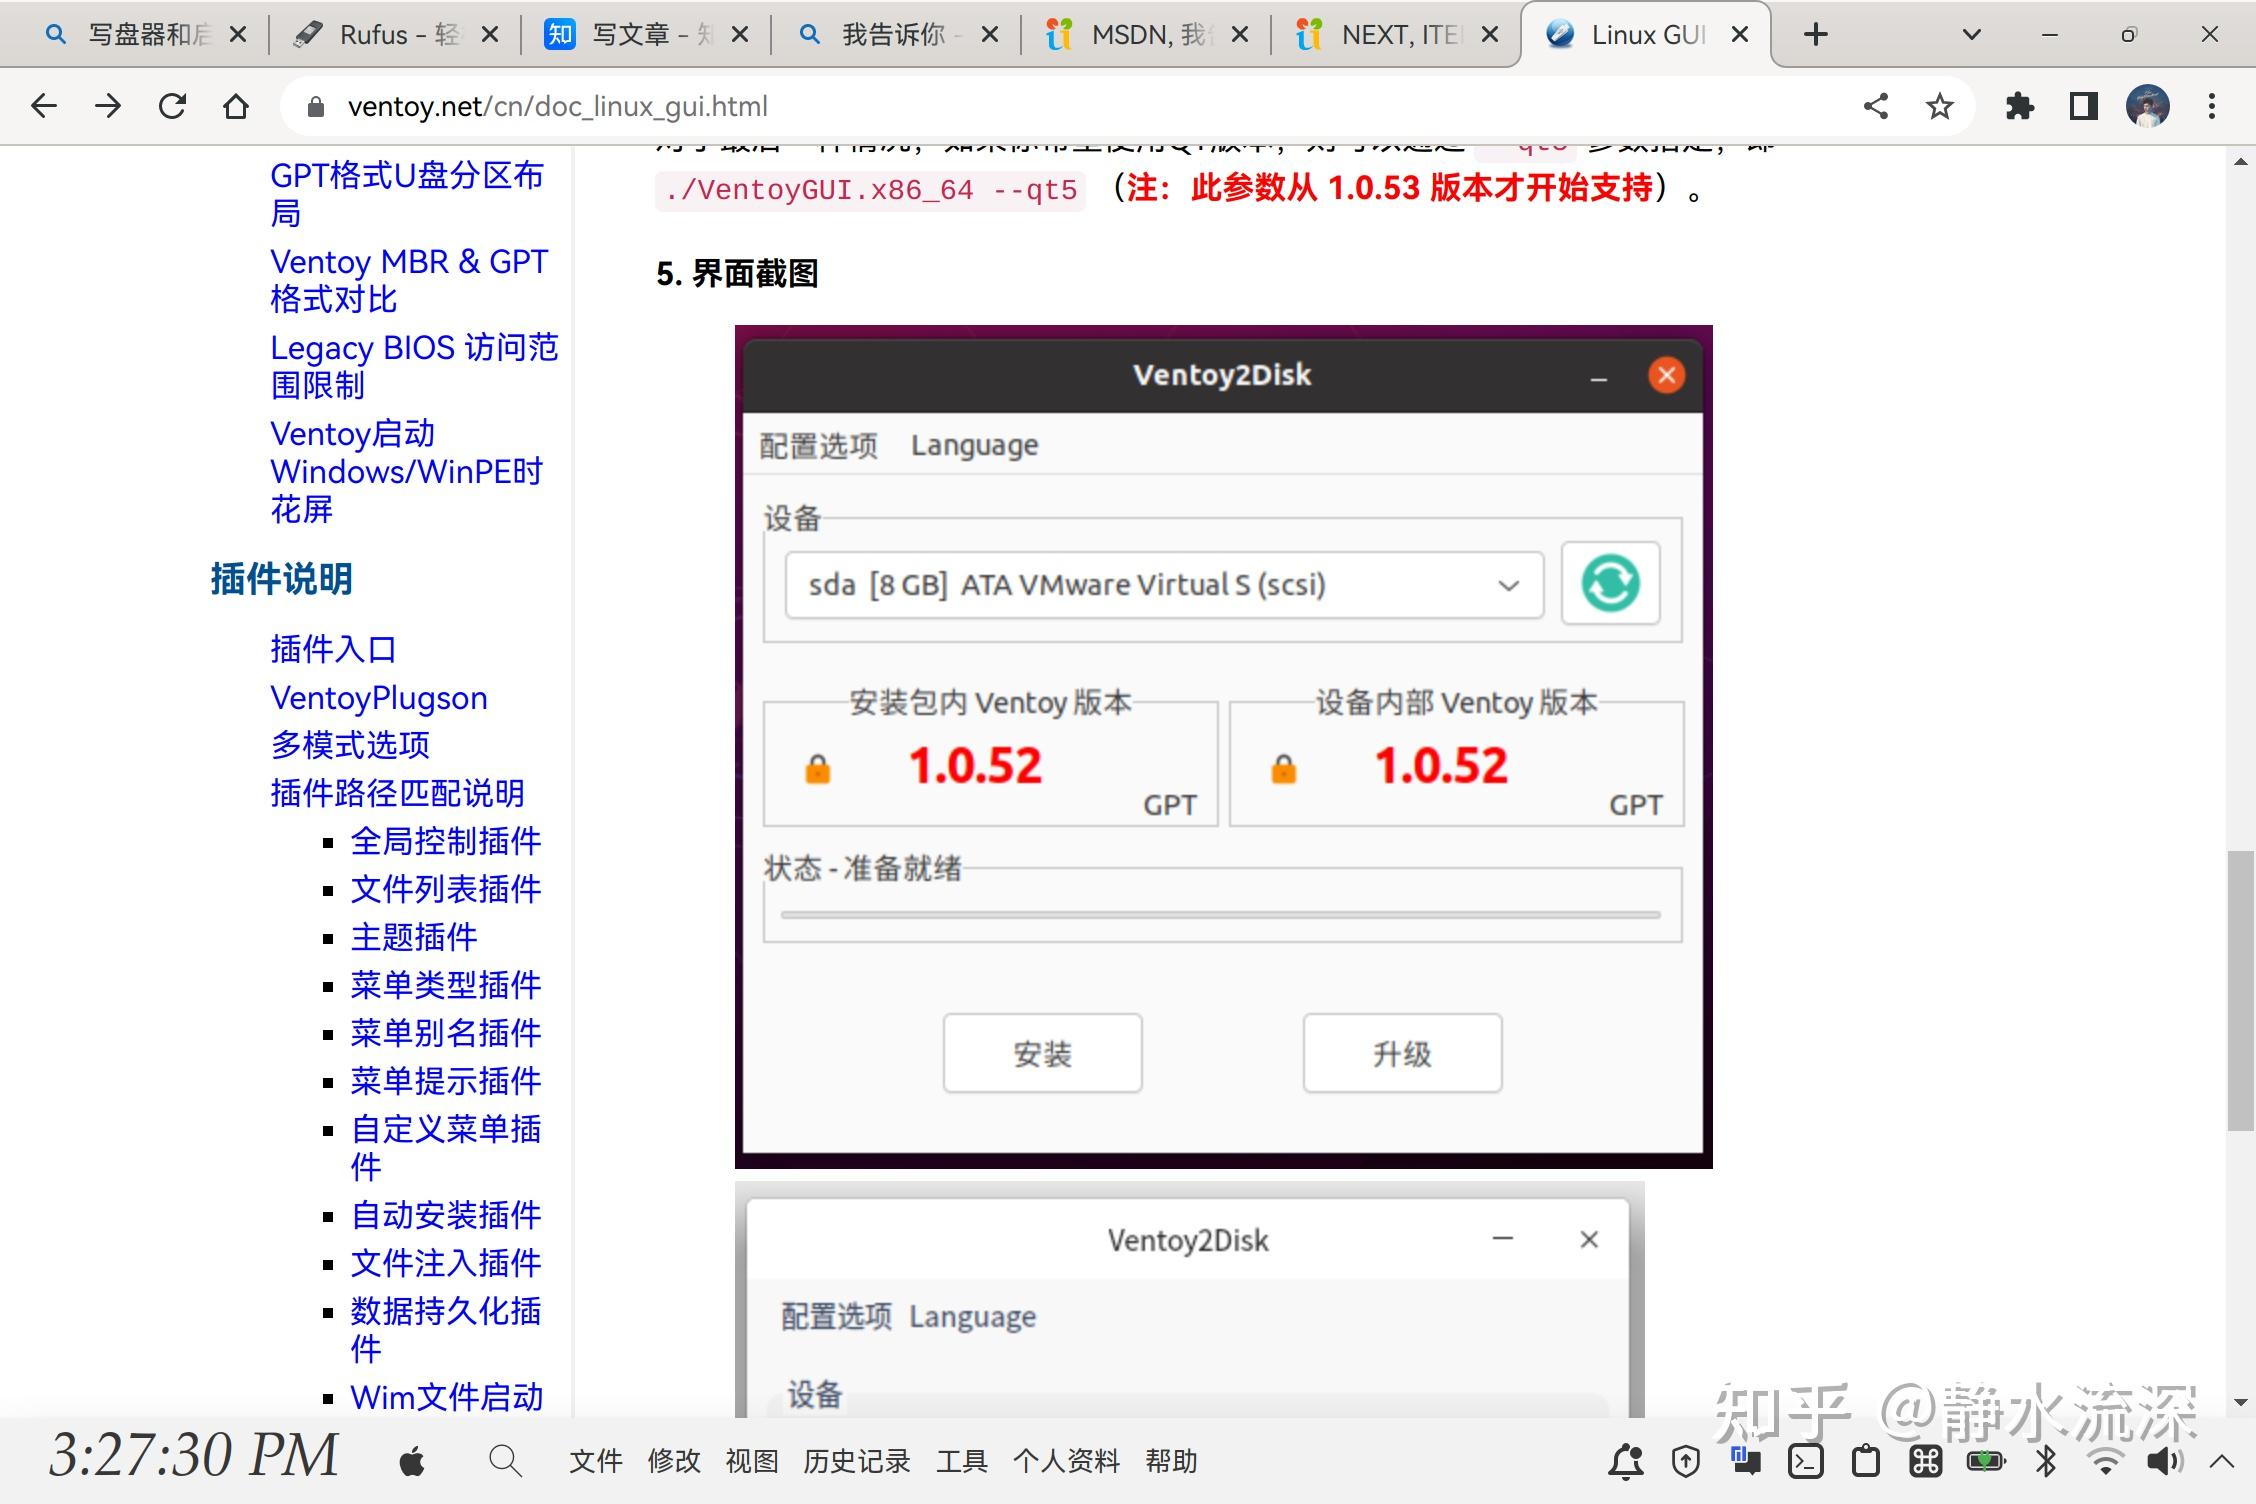This screenshot has width=2256, height=1504.
Task: Click the command-key tray icon
Action: (x=1926, y=1462)
